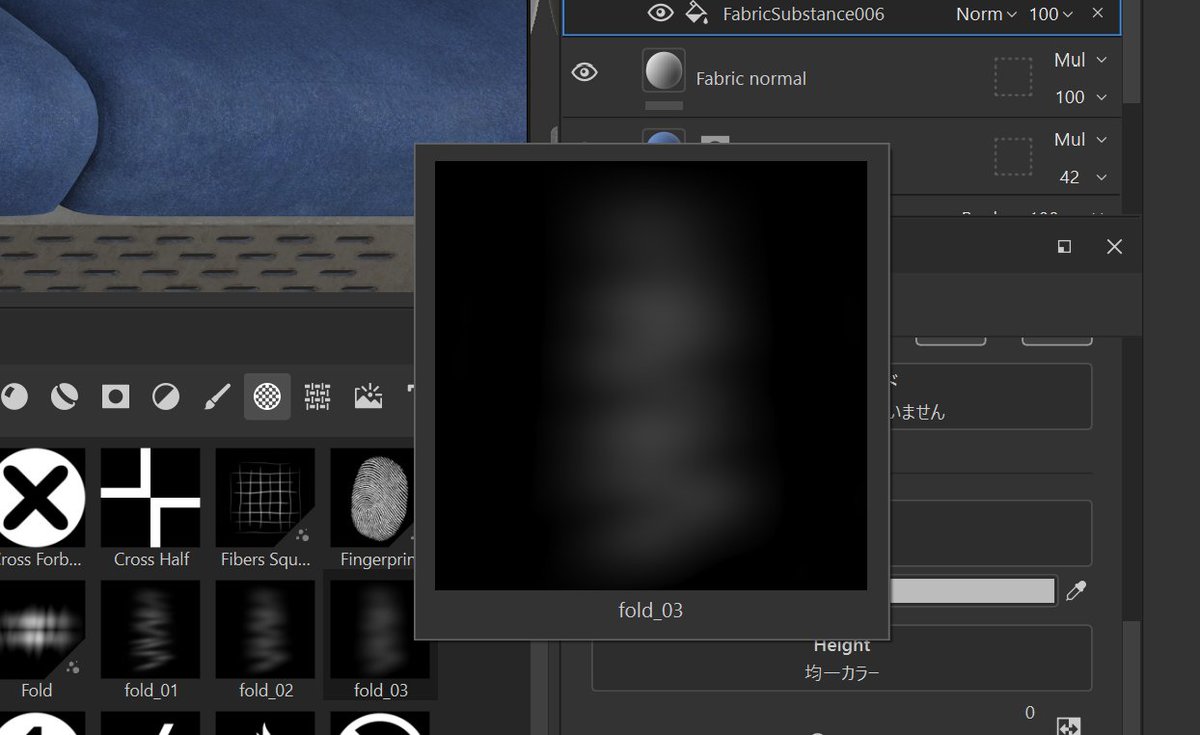Remove FabricSubstance006 effect with its X
The height and width of the screenshot is (735, 1200).
tap(1098, 13)
